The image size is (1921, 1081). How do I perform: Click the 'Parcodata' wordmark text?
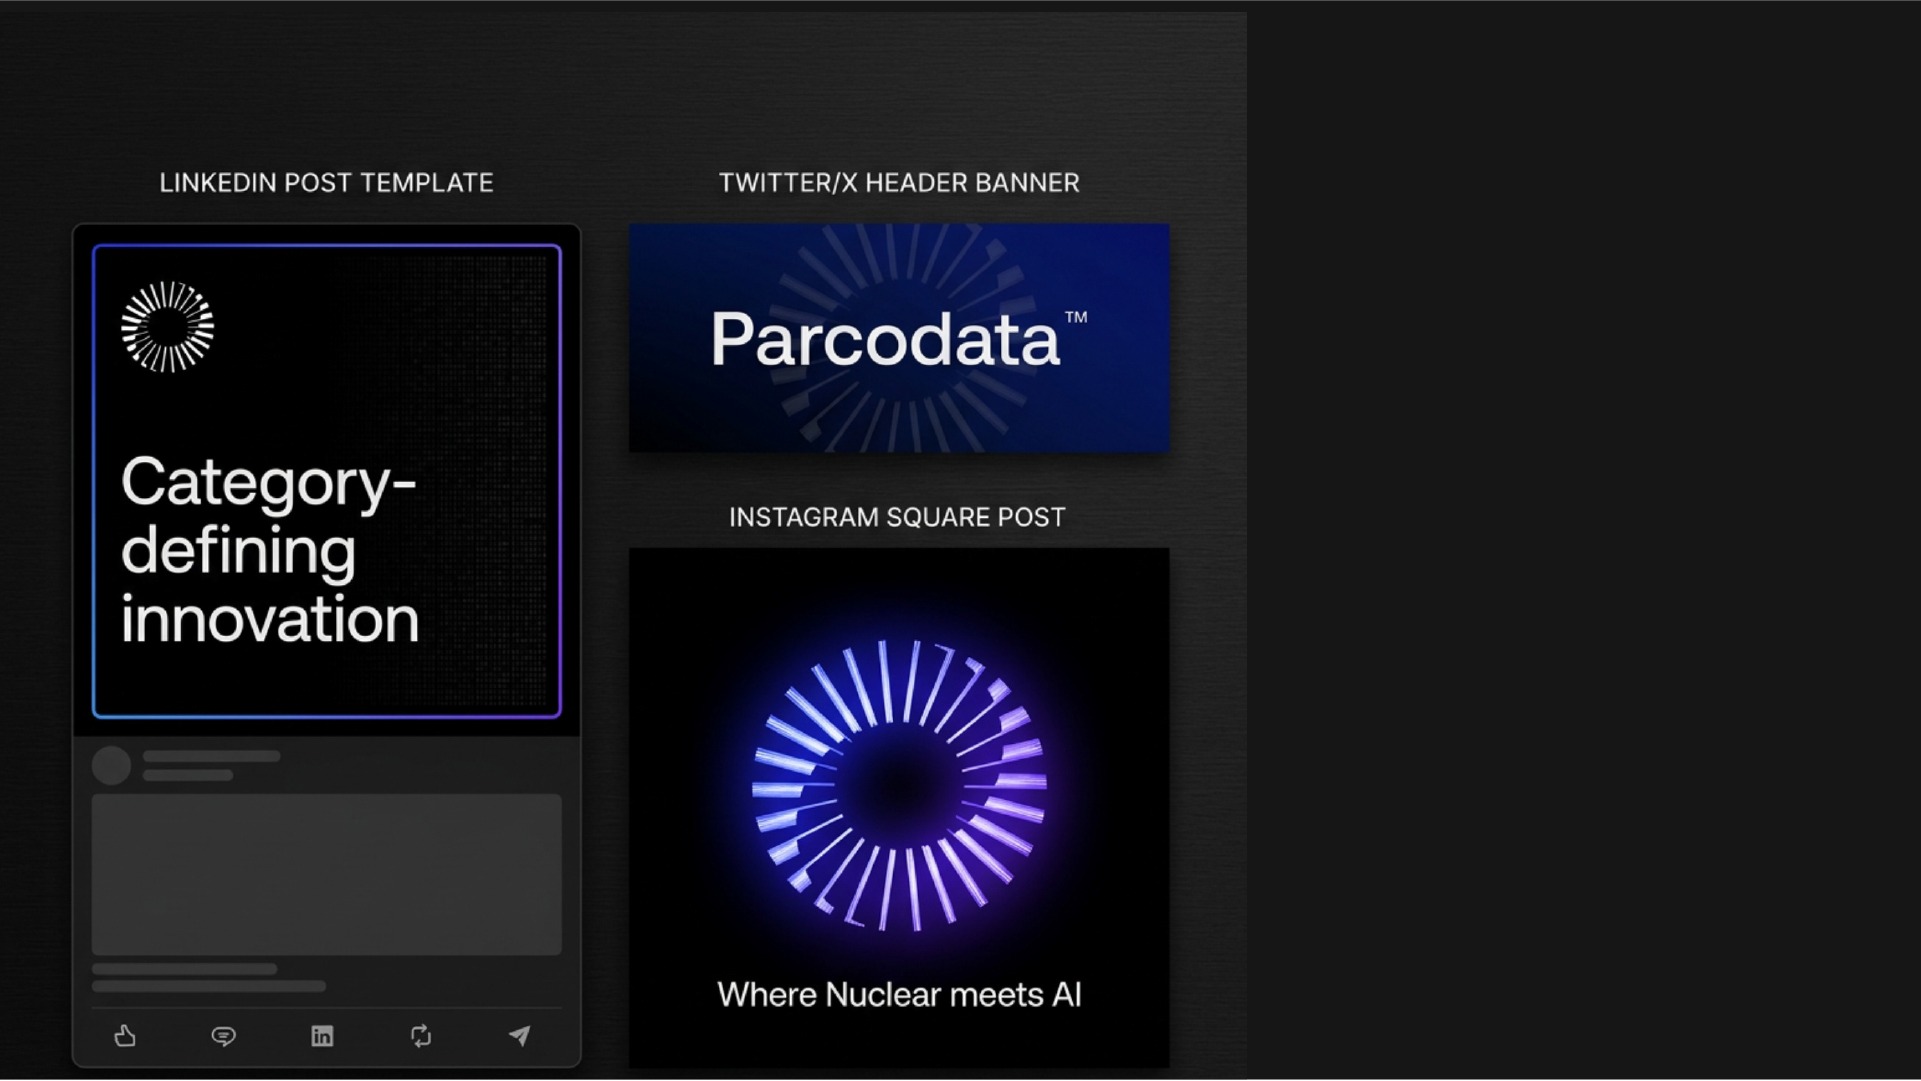click(x=885, y=339)
